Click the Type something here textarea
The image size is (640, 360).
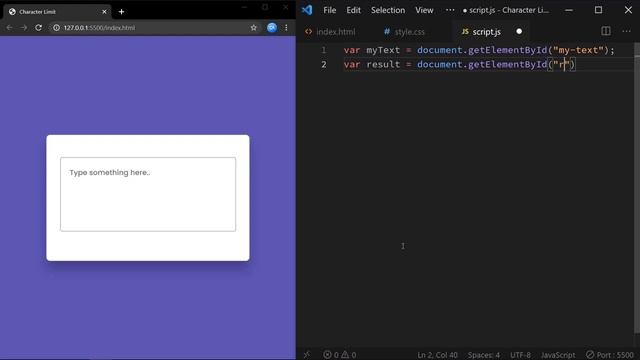tap(148, 194)
